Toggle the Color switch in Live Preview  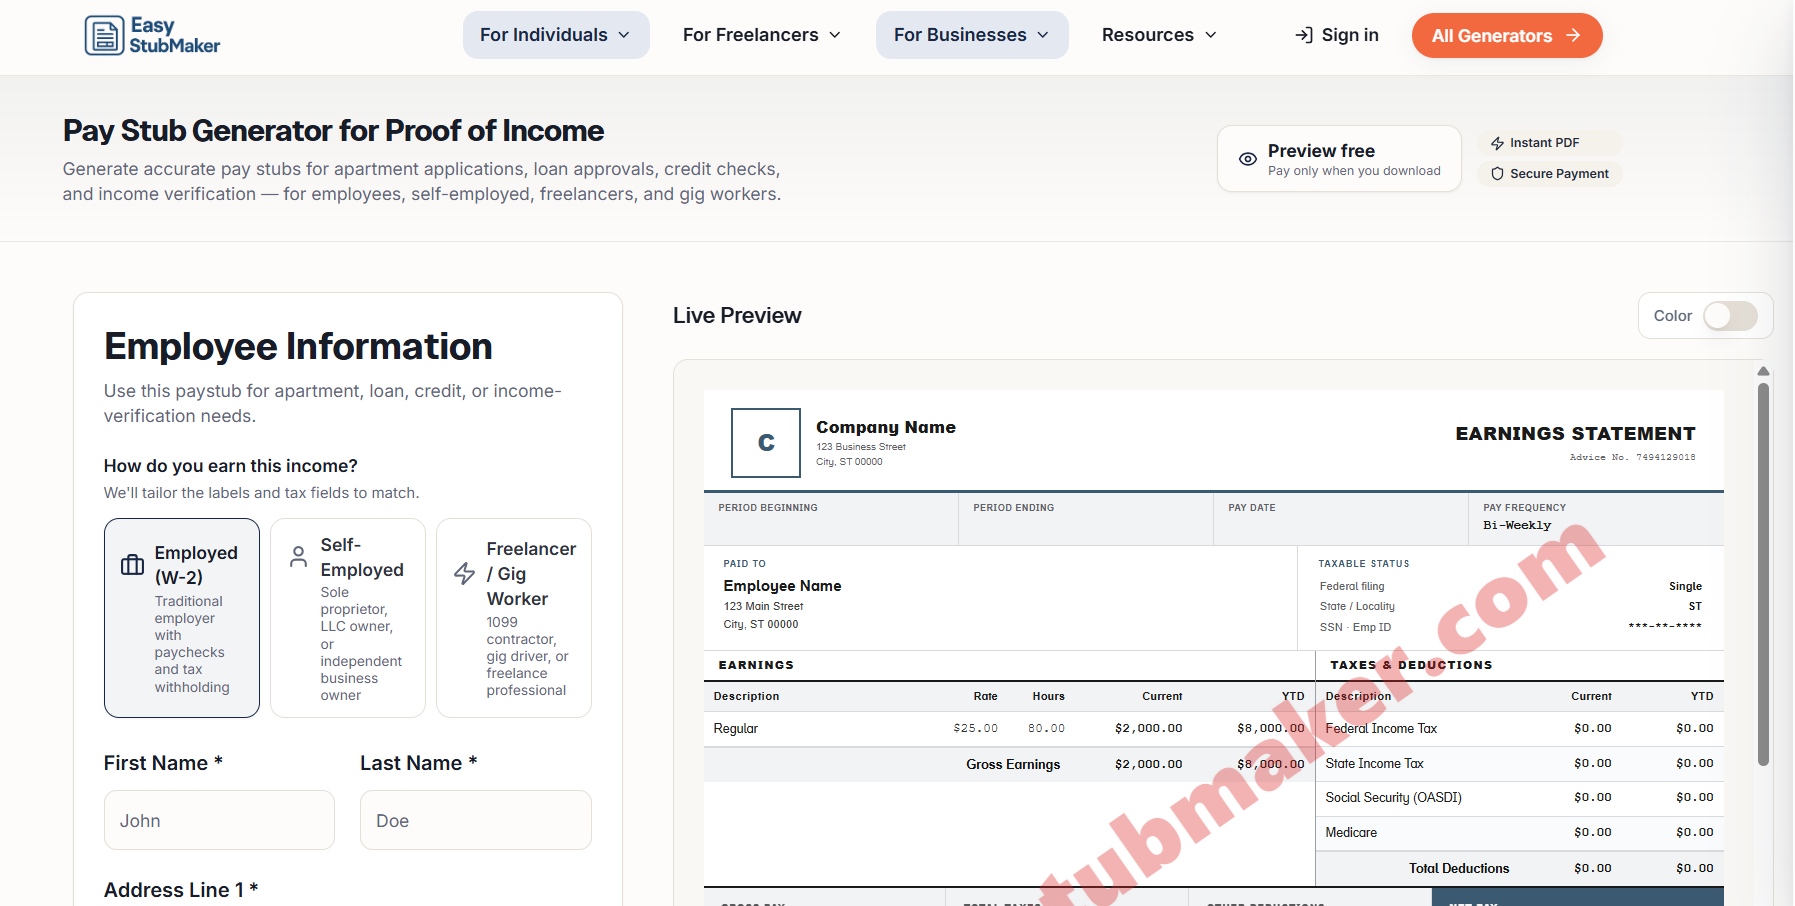(x=1730, y=316)
